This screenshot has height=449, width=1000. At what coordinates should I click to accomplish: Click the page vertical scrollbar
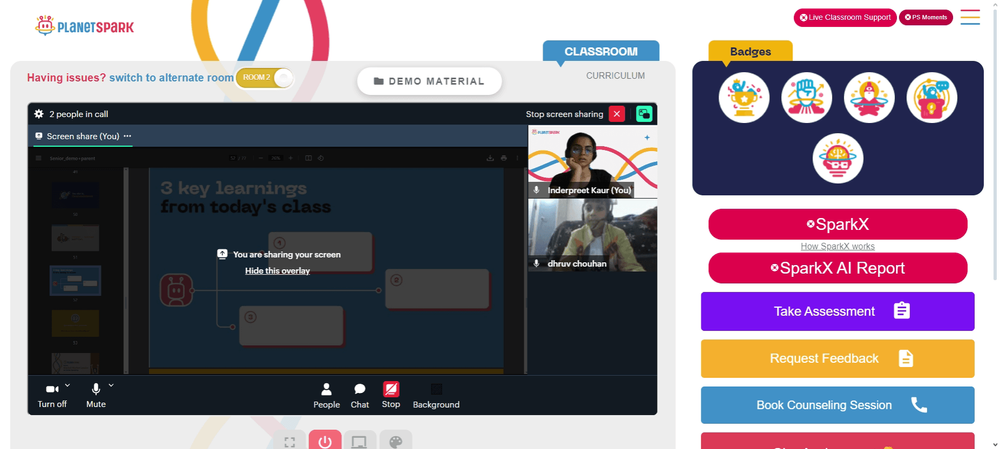tap(996, 144)
